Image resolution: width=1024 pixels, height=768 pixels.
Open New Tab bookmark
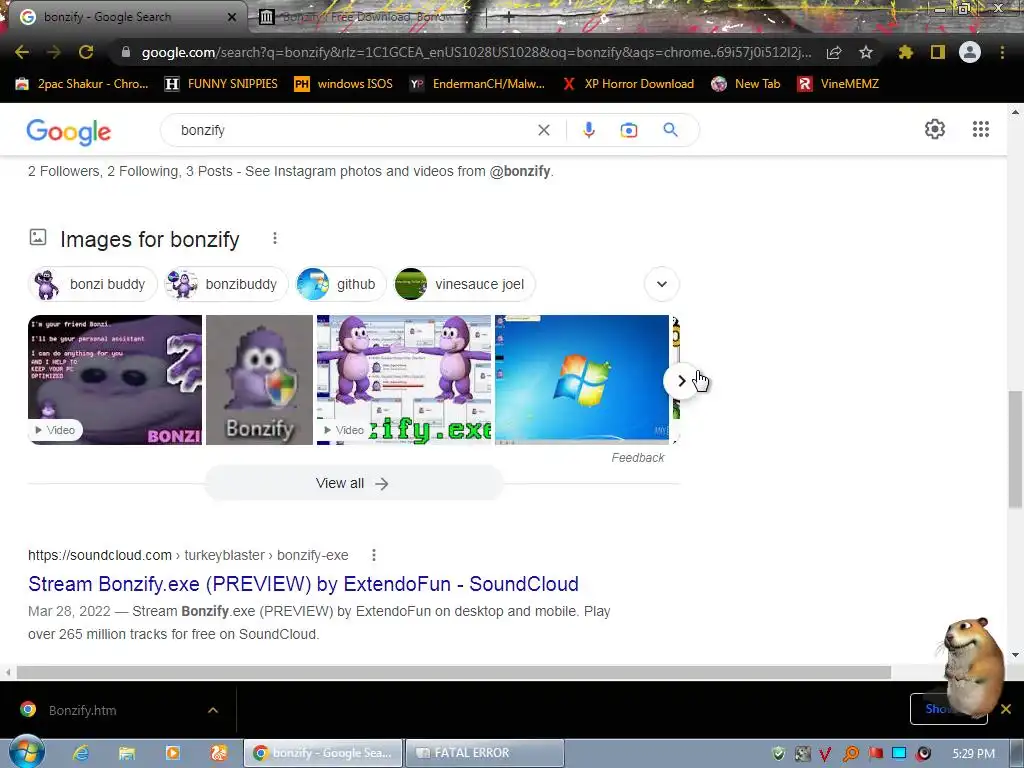pyautogui.click(x=746, y=84)
